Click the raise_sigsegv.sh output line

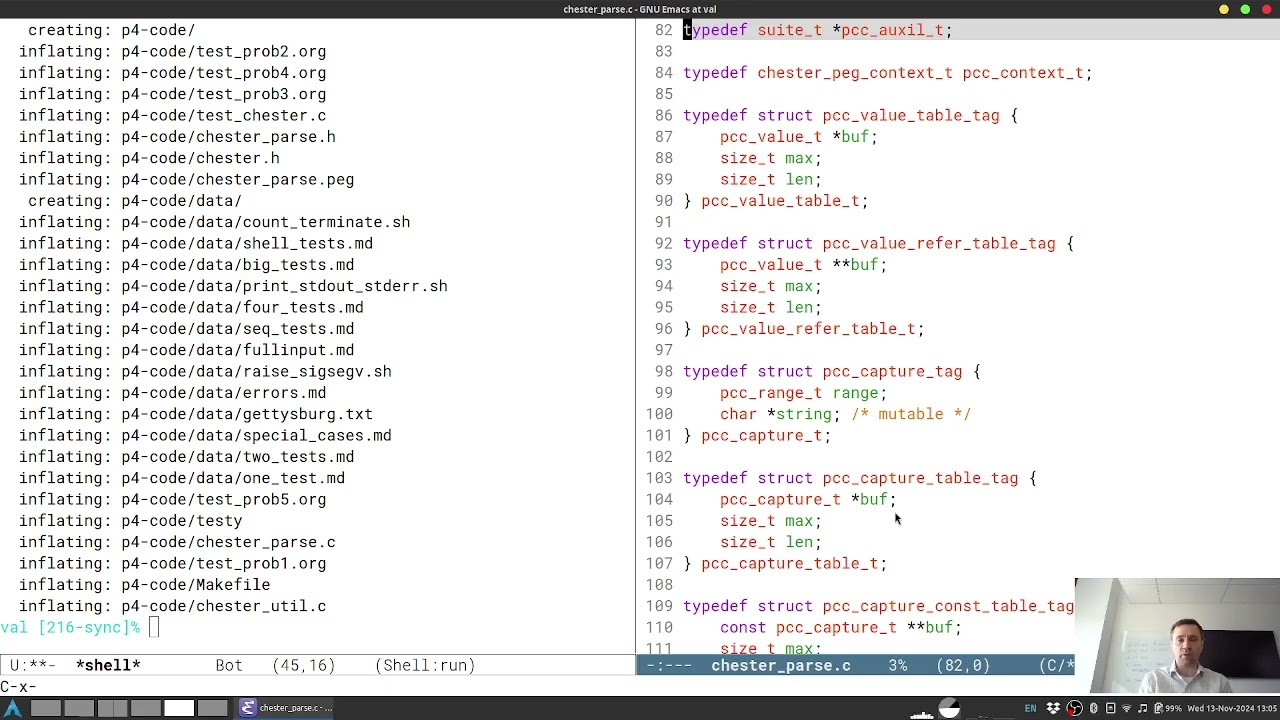point(205,372)
